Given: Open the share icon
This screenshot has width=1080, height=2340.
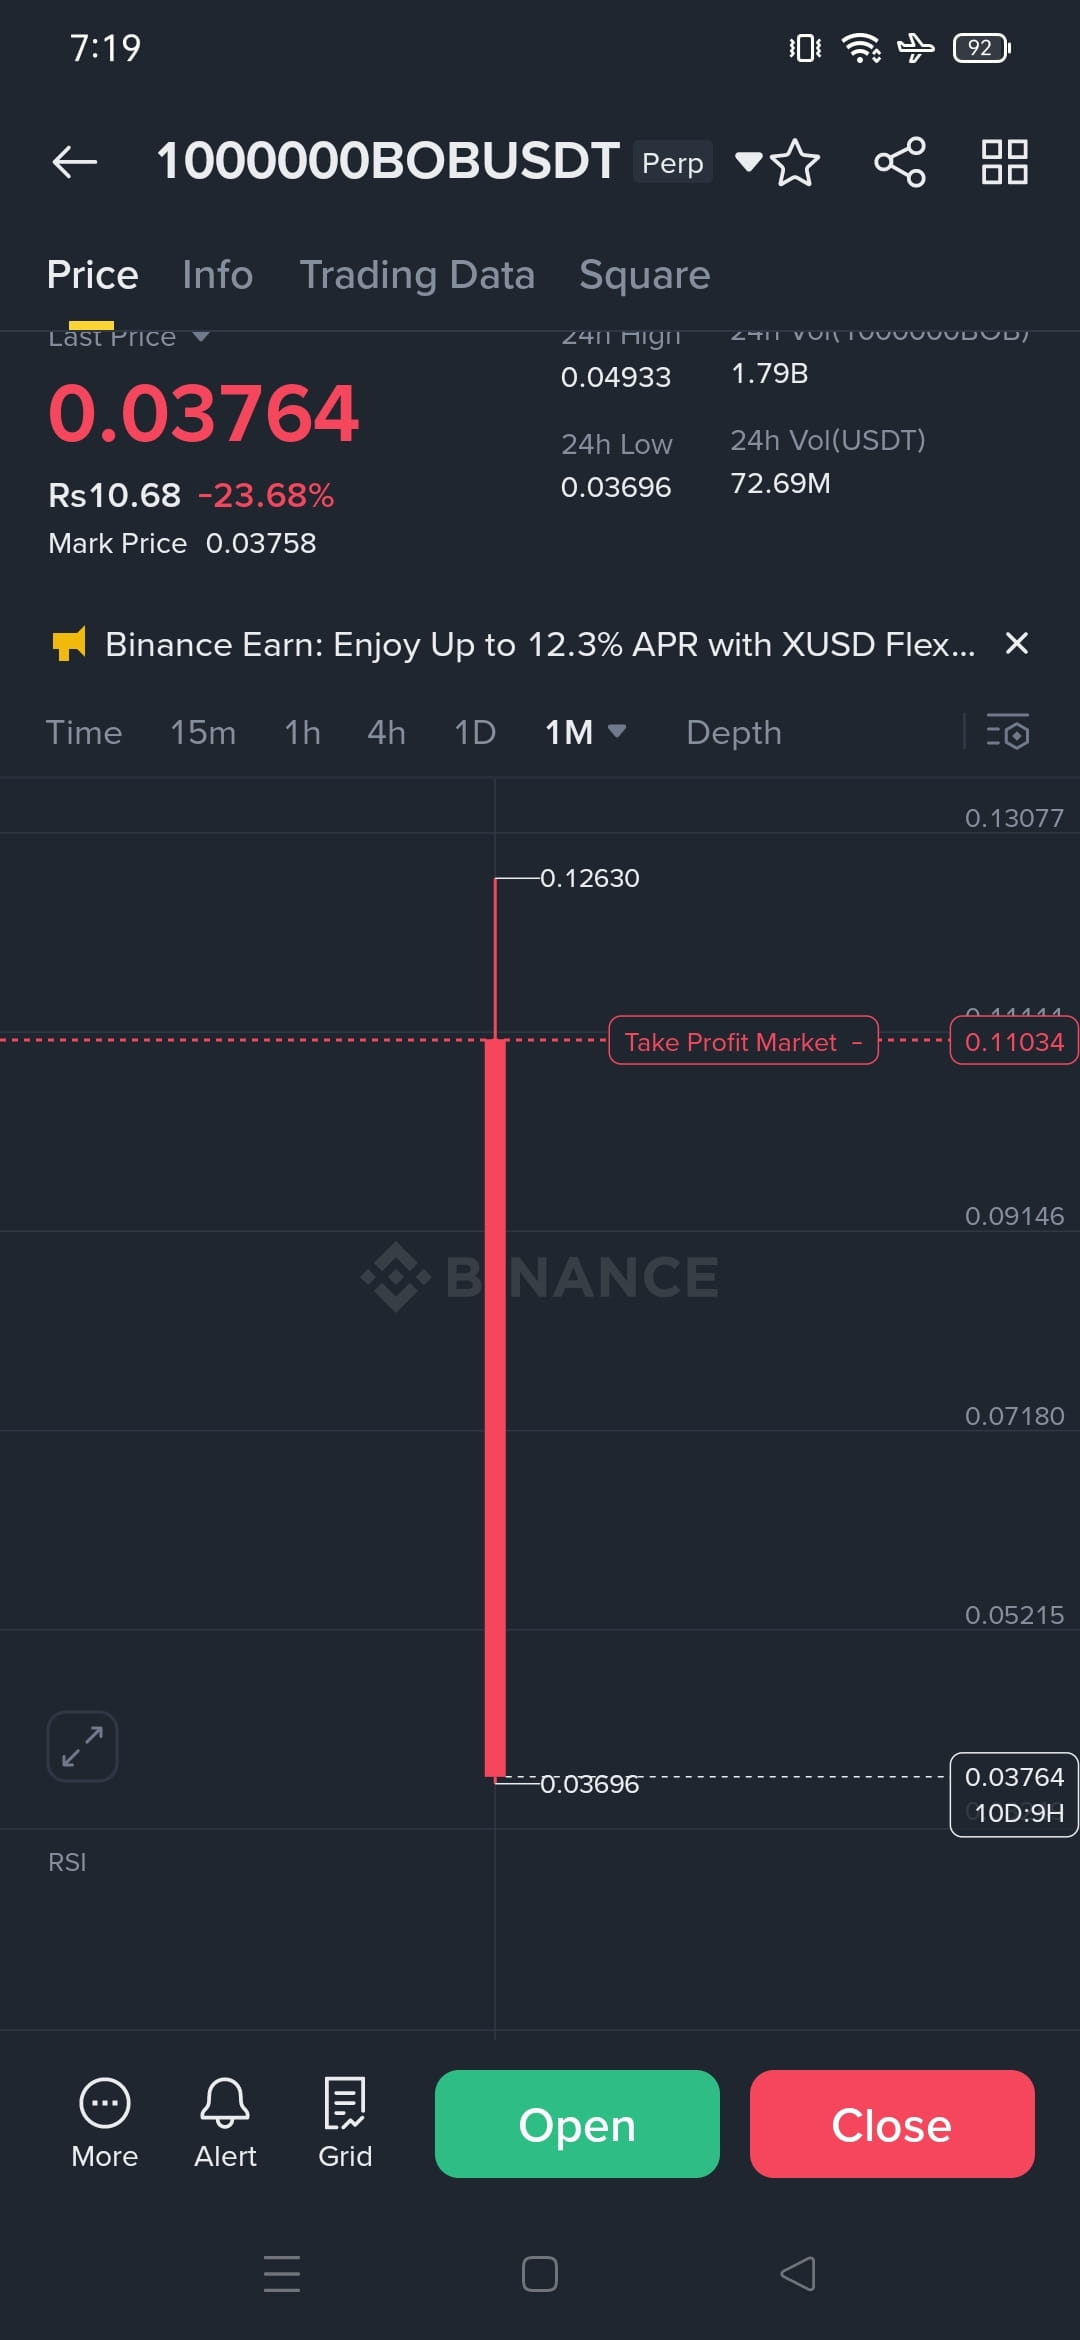Looking at the screenshot, I should pos(900,162).
